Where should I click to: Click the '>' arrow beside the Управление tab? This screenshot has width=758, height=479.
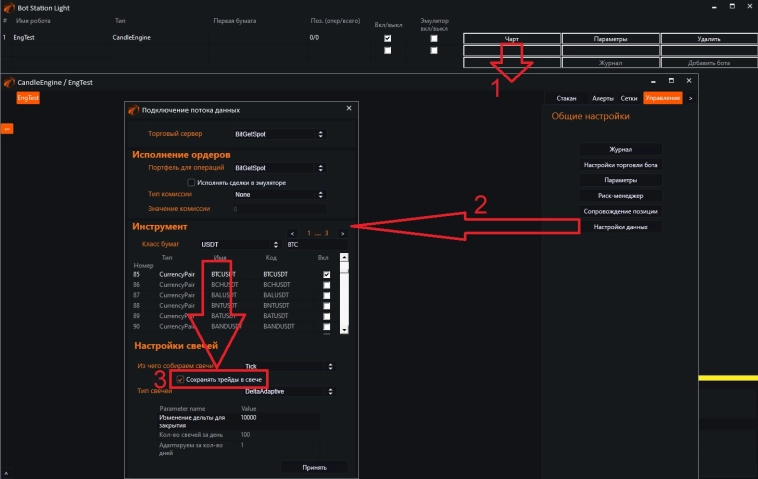690,98
